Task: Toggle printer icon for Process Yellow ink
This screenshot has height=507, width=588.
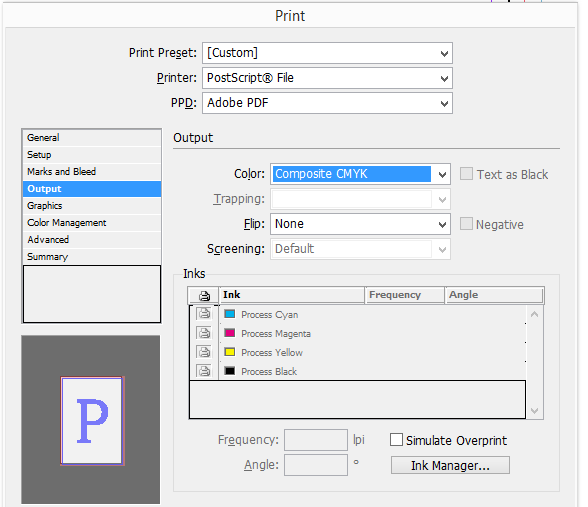Action: coord(204,352)
